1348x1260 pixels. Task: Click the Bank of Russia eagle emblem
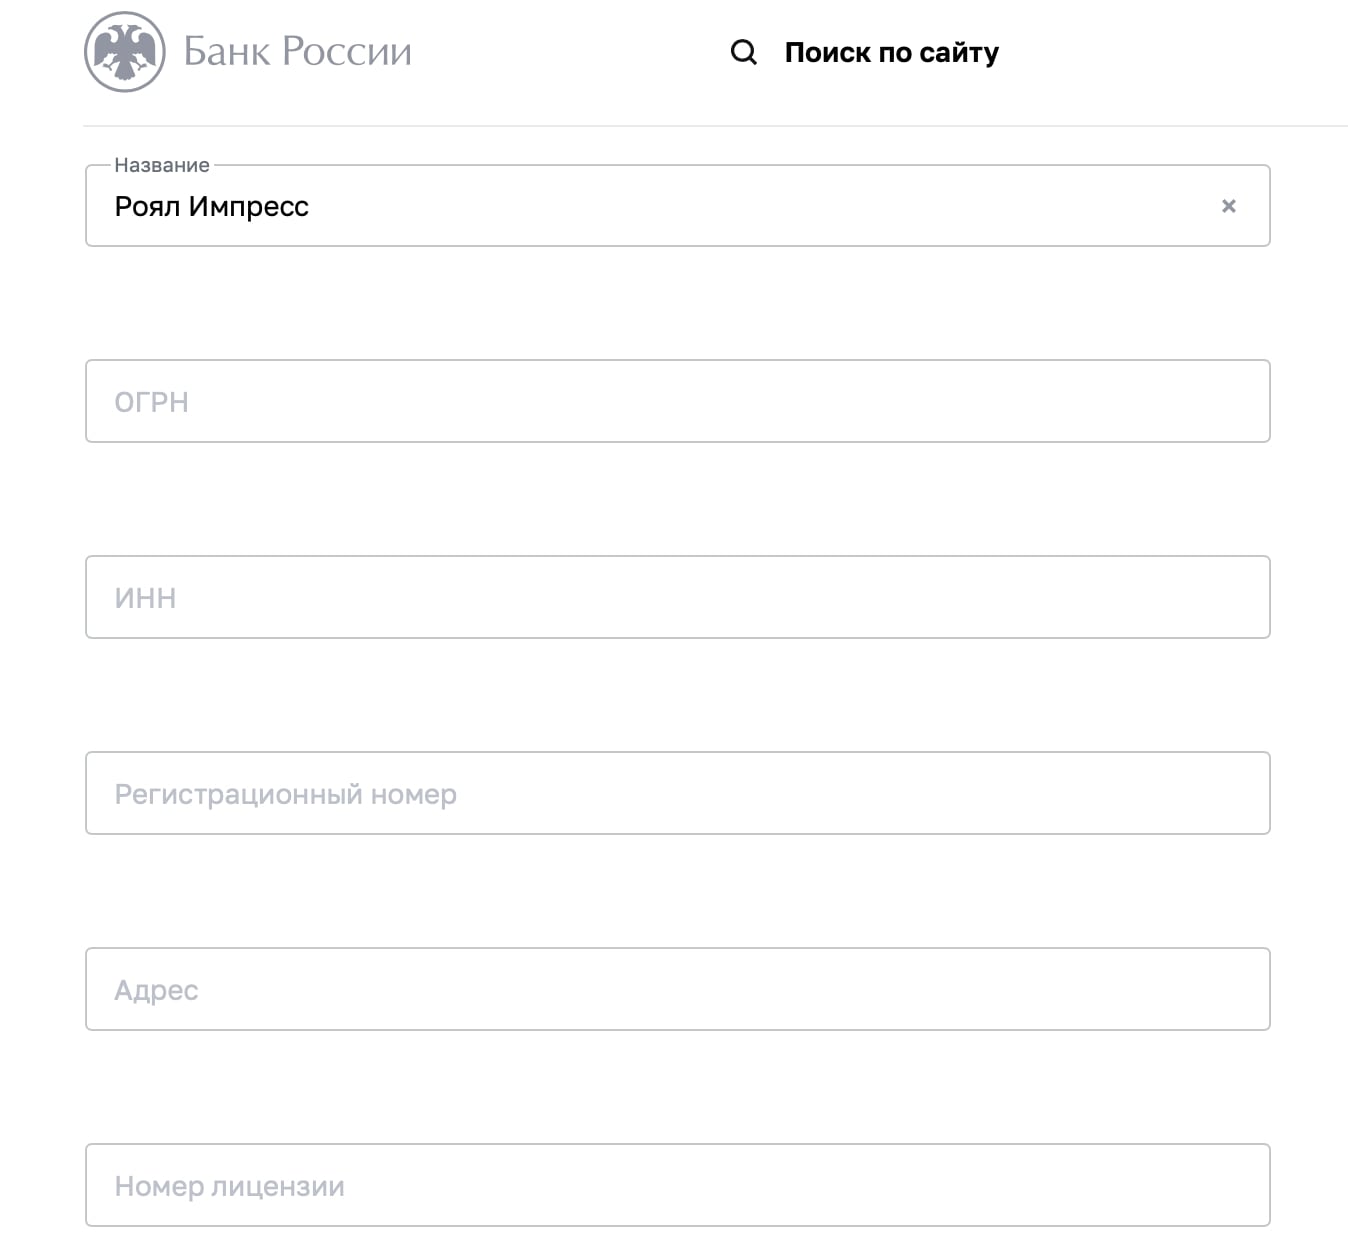(125, 52)
